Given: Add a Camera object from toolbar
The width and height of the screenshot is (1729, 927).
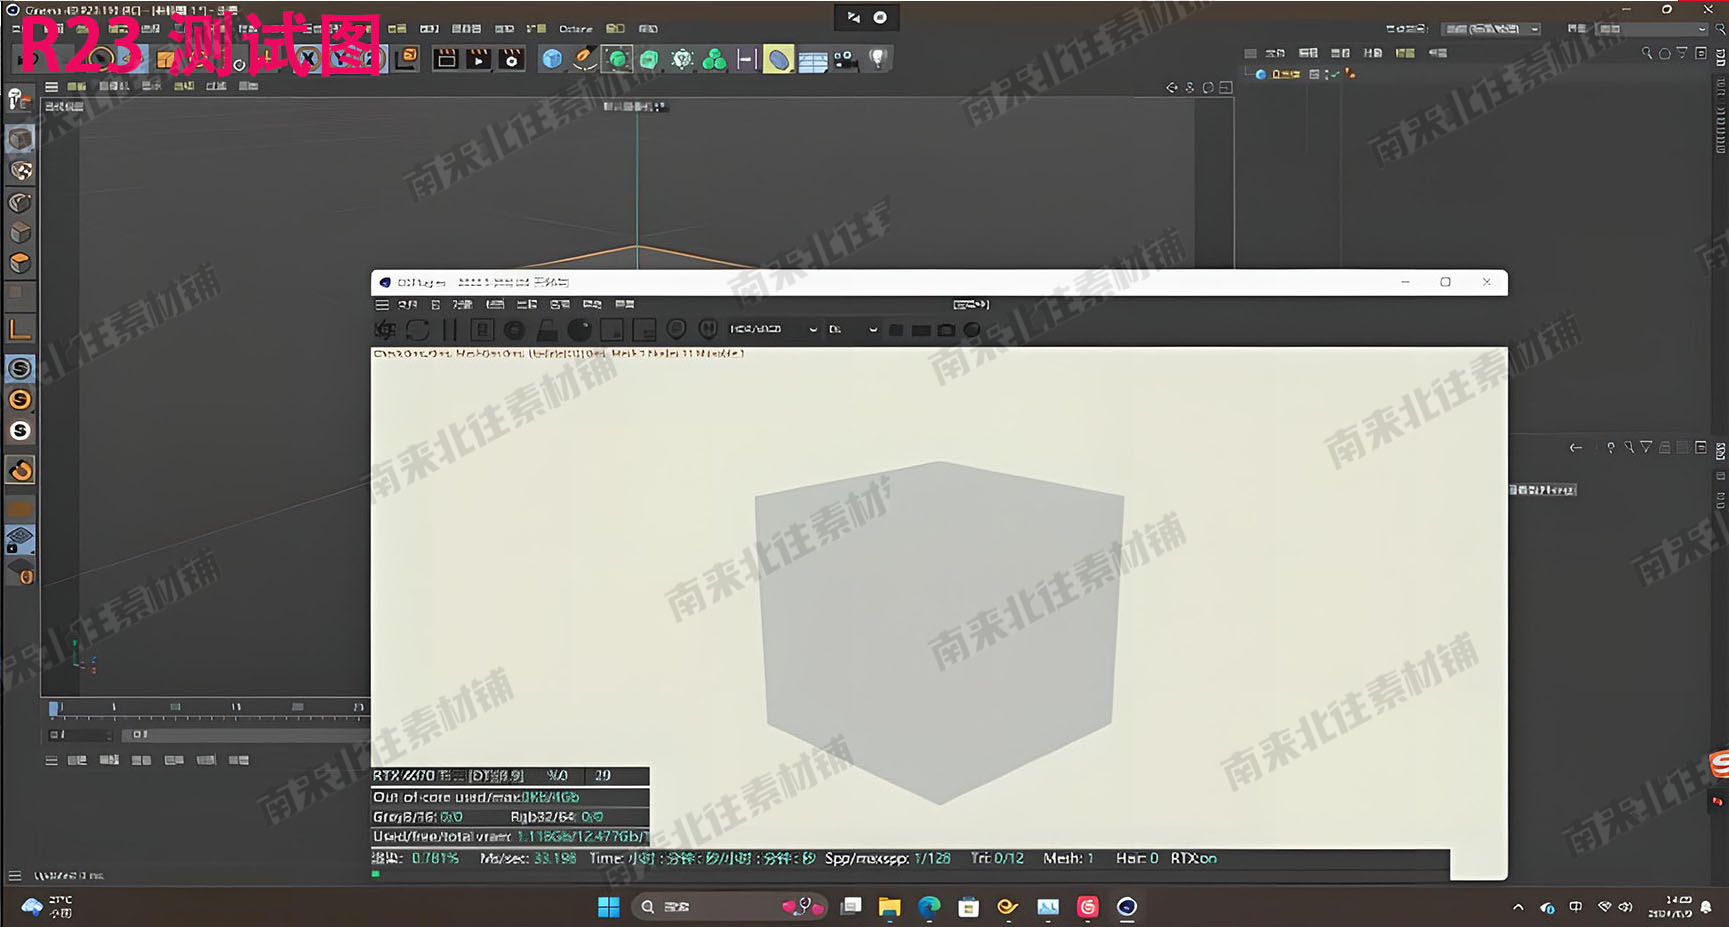Looking at the screenshot, I should click(845, 60).
